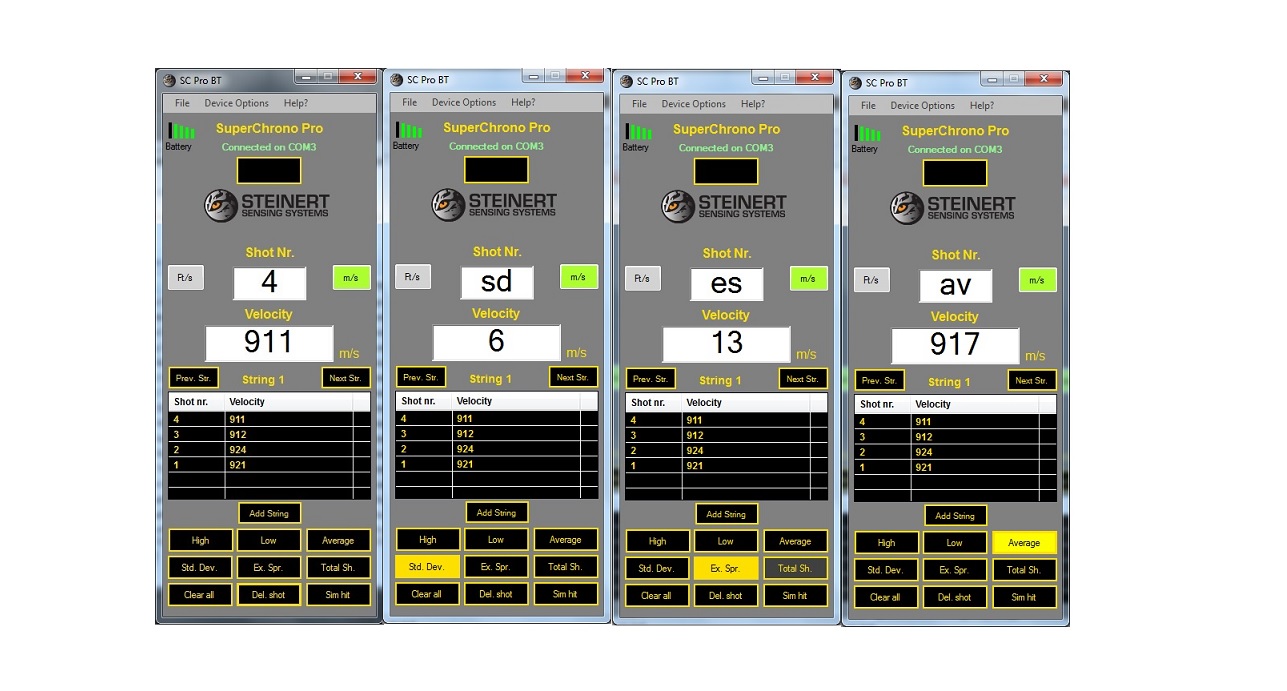Toggle Ft/s units in the es window
Image resolution: width=1287 pixels, height=691 pixels.
643,278
